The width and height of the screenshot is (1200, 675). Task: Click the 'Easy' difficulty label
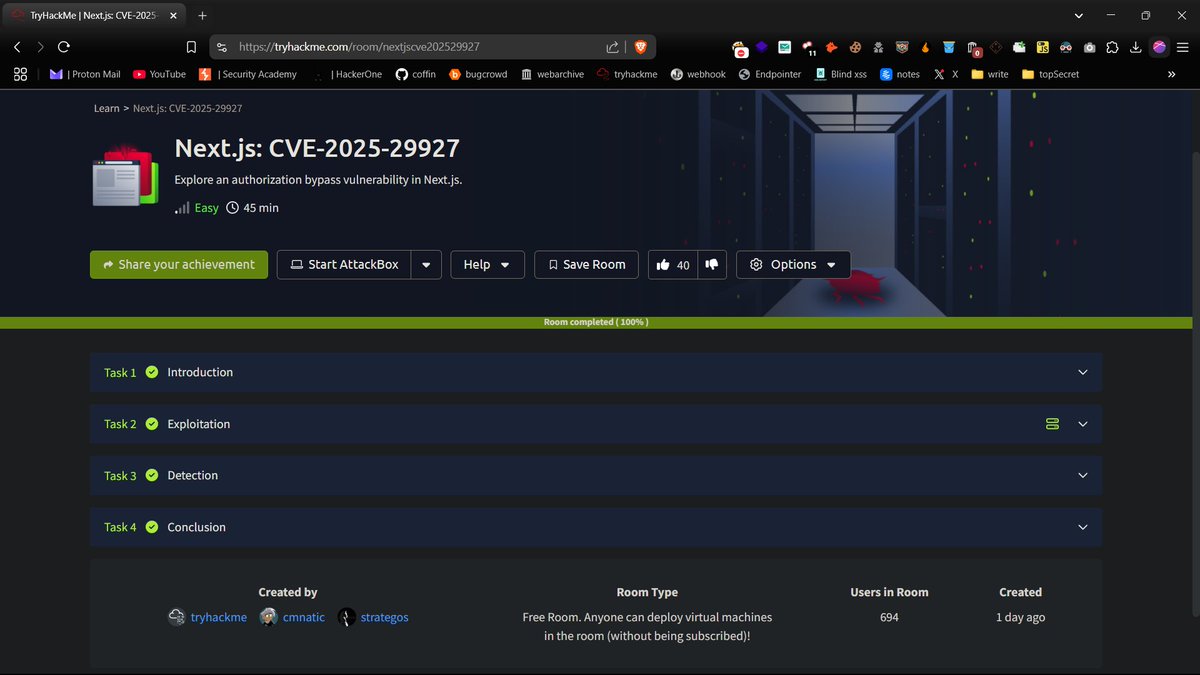pos(206,208)
